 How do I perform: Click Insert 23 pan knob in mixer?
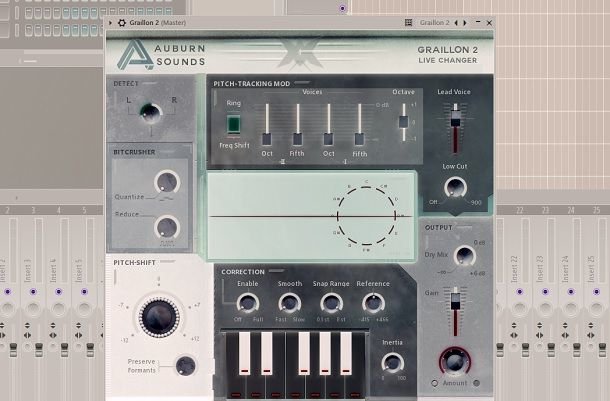click(x=545, y=309)
